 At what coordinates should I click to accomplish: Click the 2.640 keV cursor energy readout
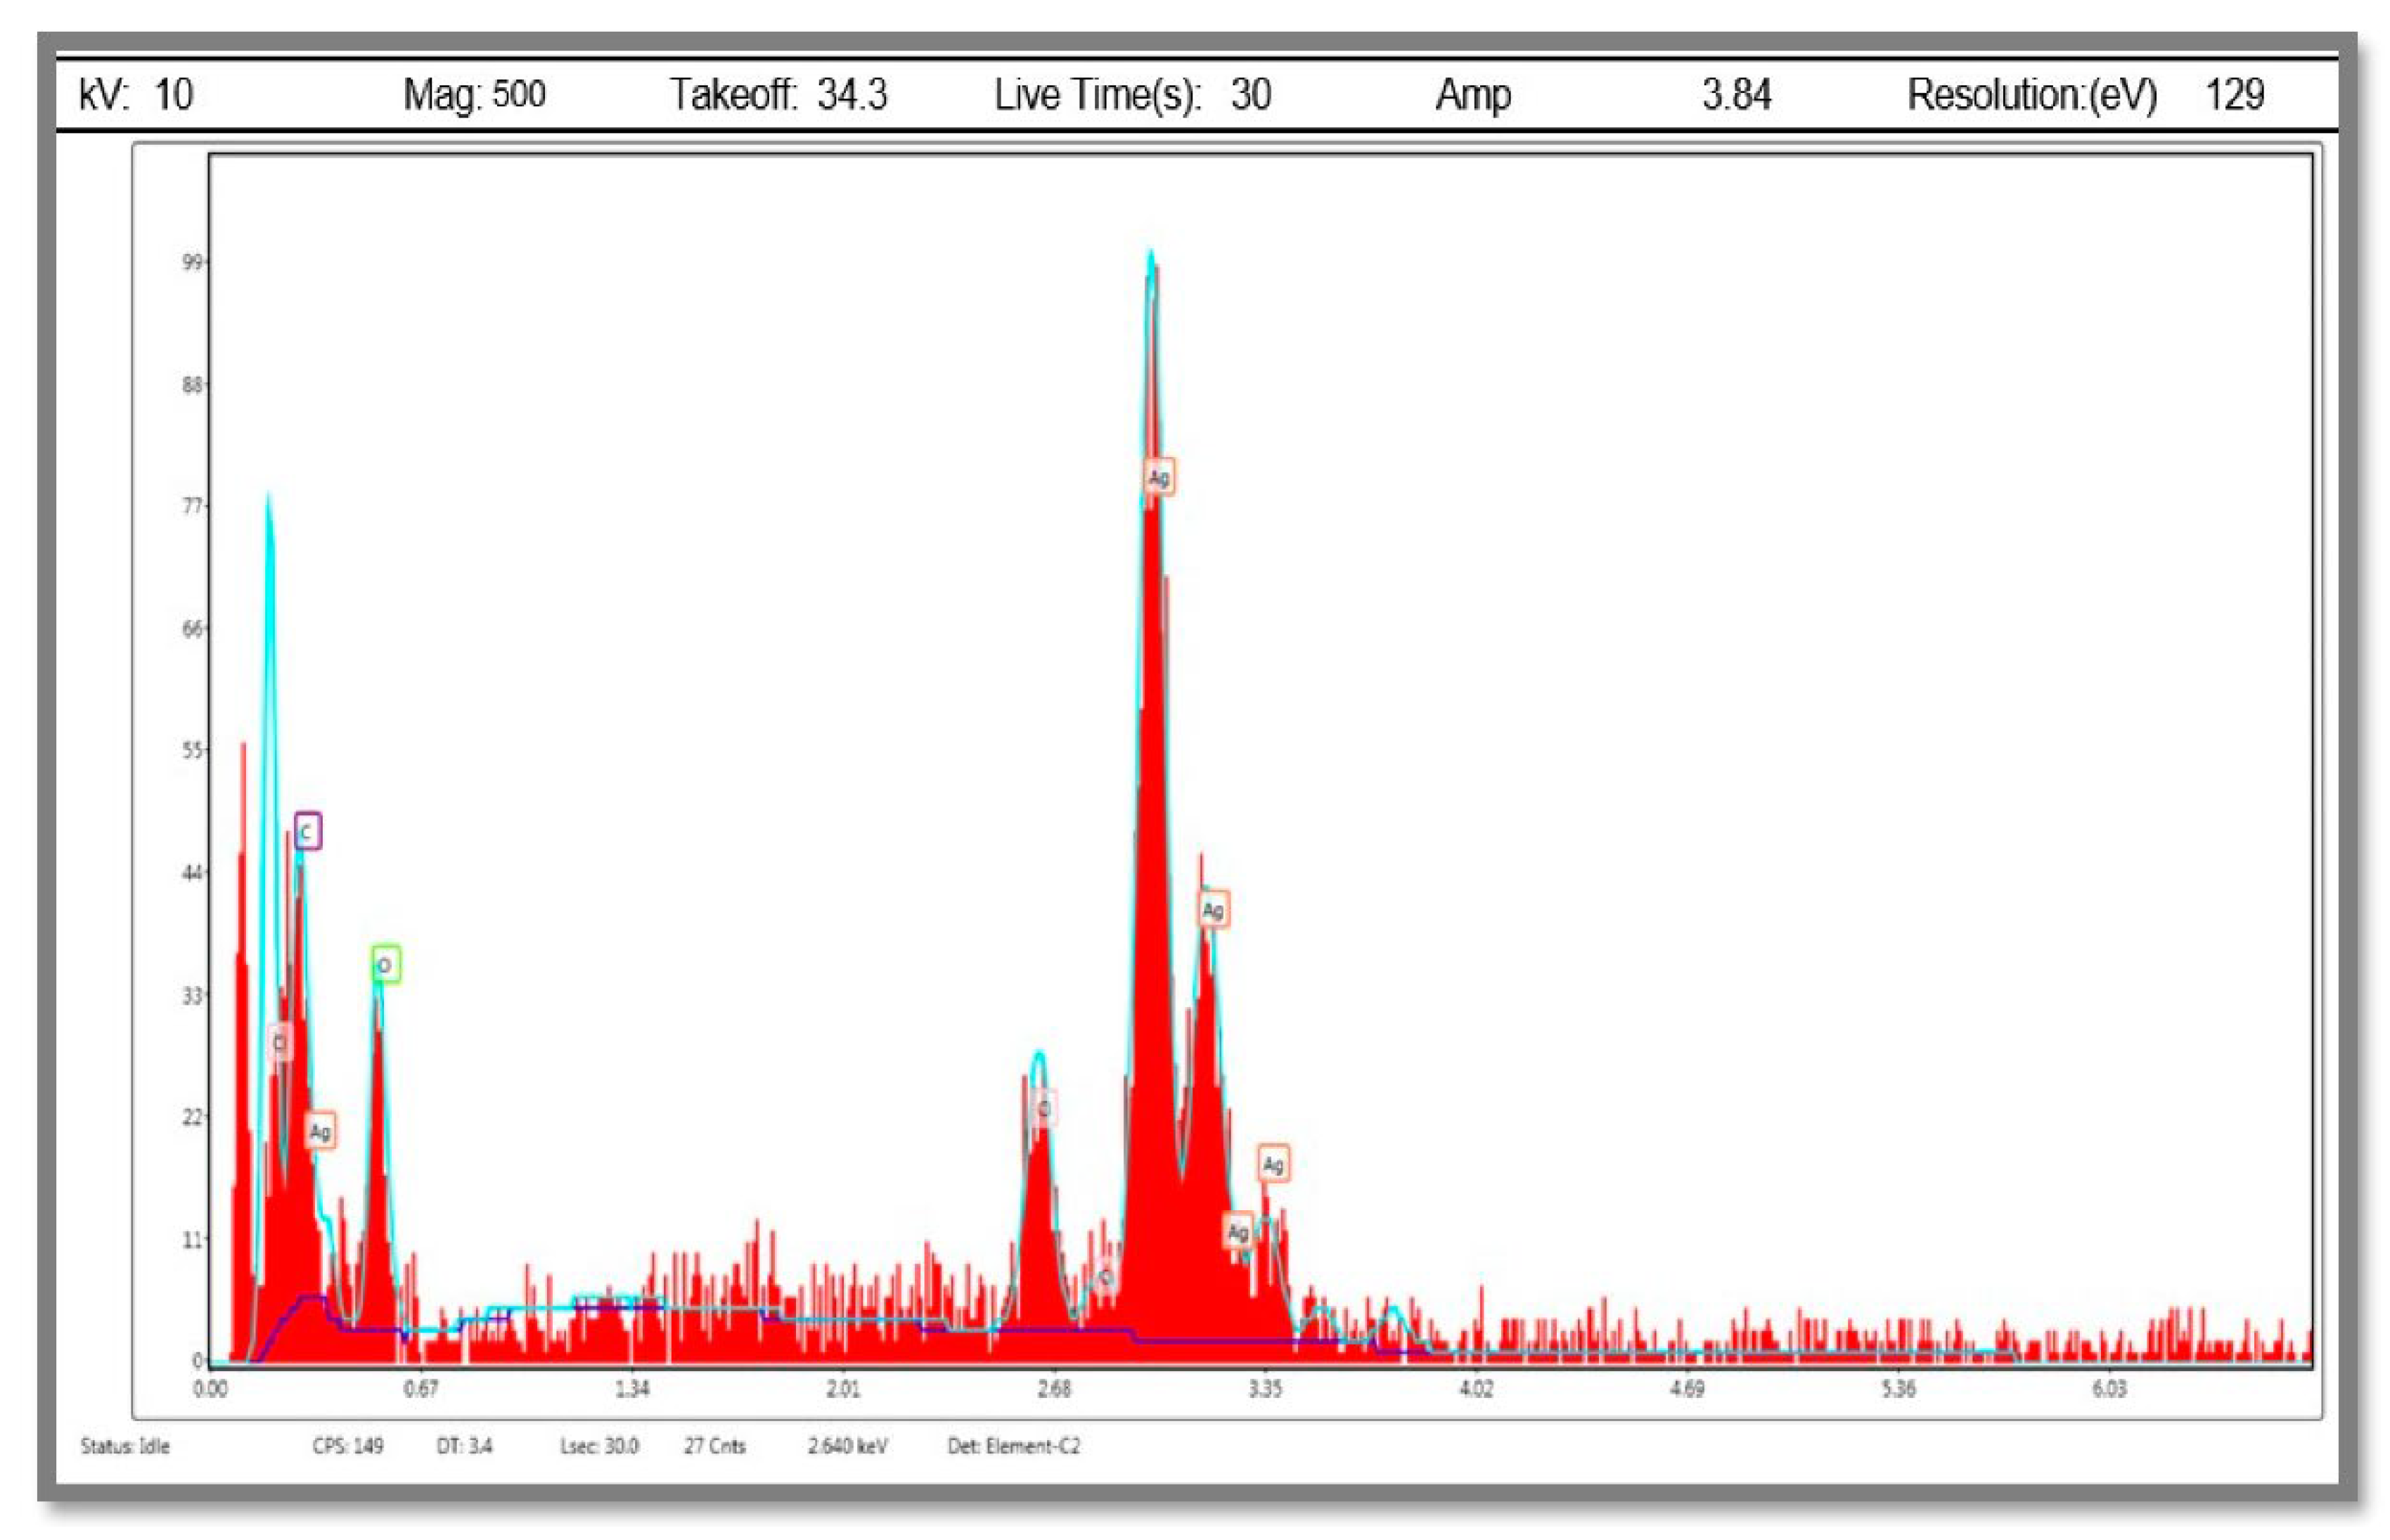(x=847, y=1446)
